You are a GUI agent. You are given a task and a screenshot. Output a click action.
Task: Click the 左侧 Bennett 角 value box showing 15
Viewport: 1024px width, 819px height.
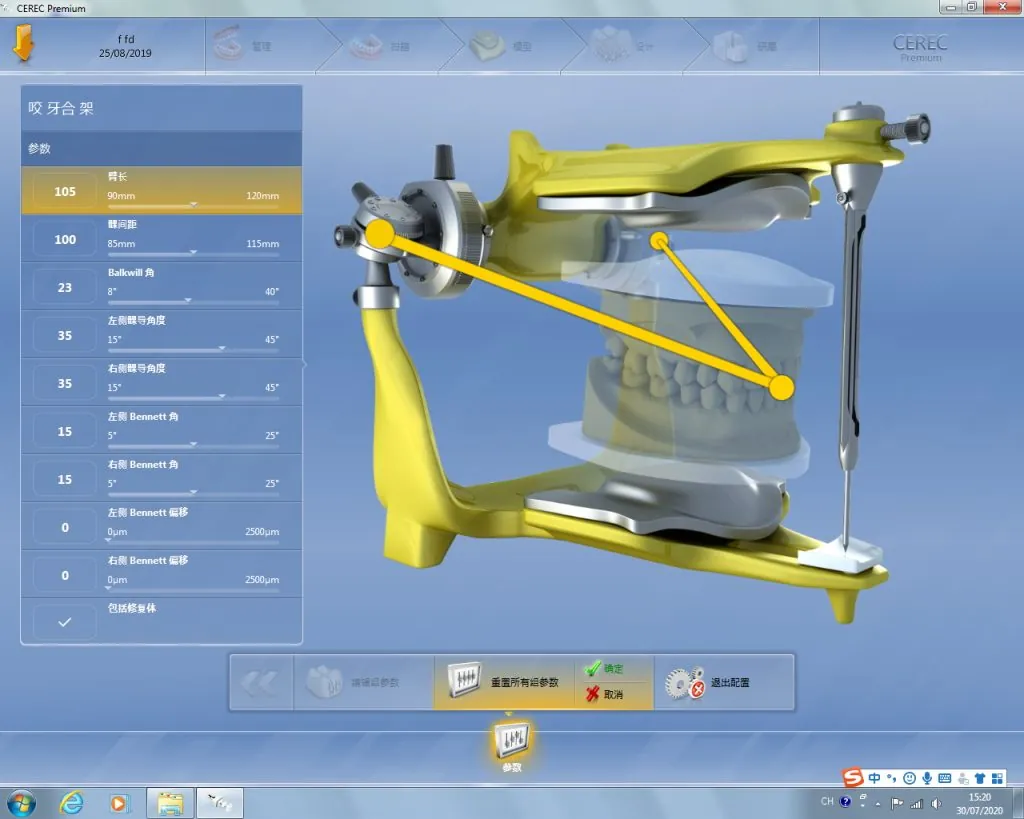coord(65,432)
